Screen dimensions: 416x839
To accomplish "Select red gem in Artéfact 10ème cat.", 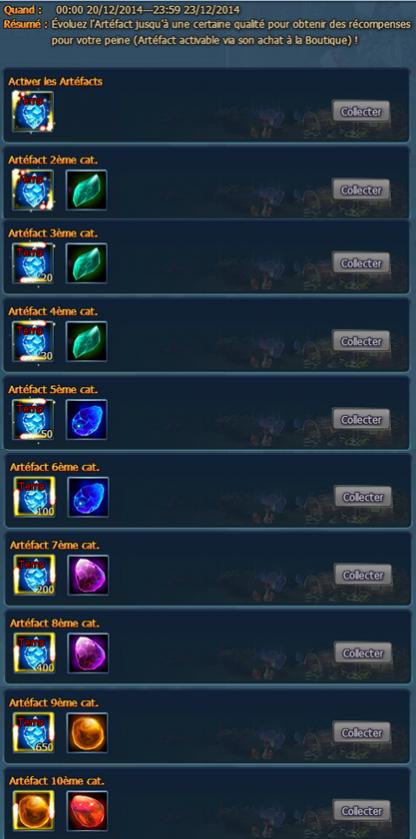I will pyautogui.click(x=87, y=811).
